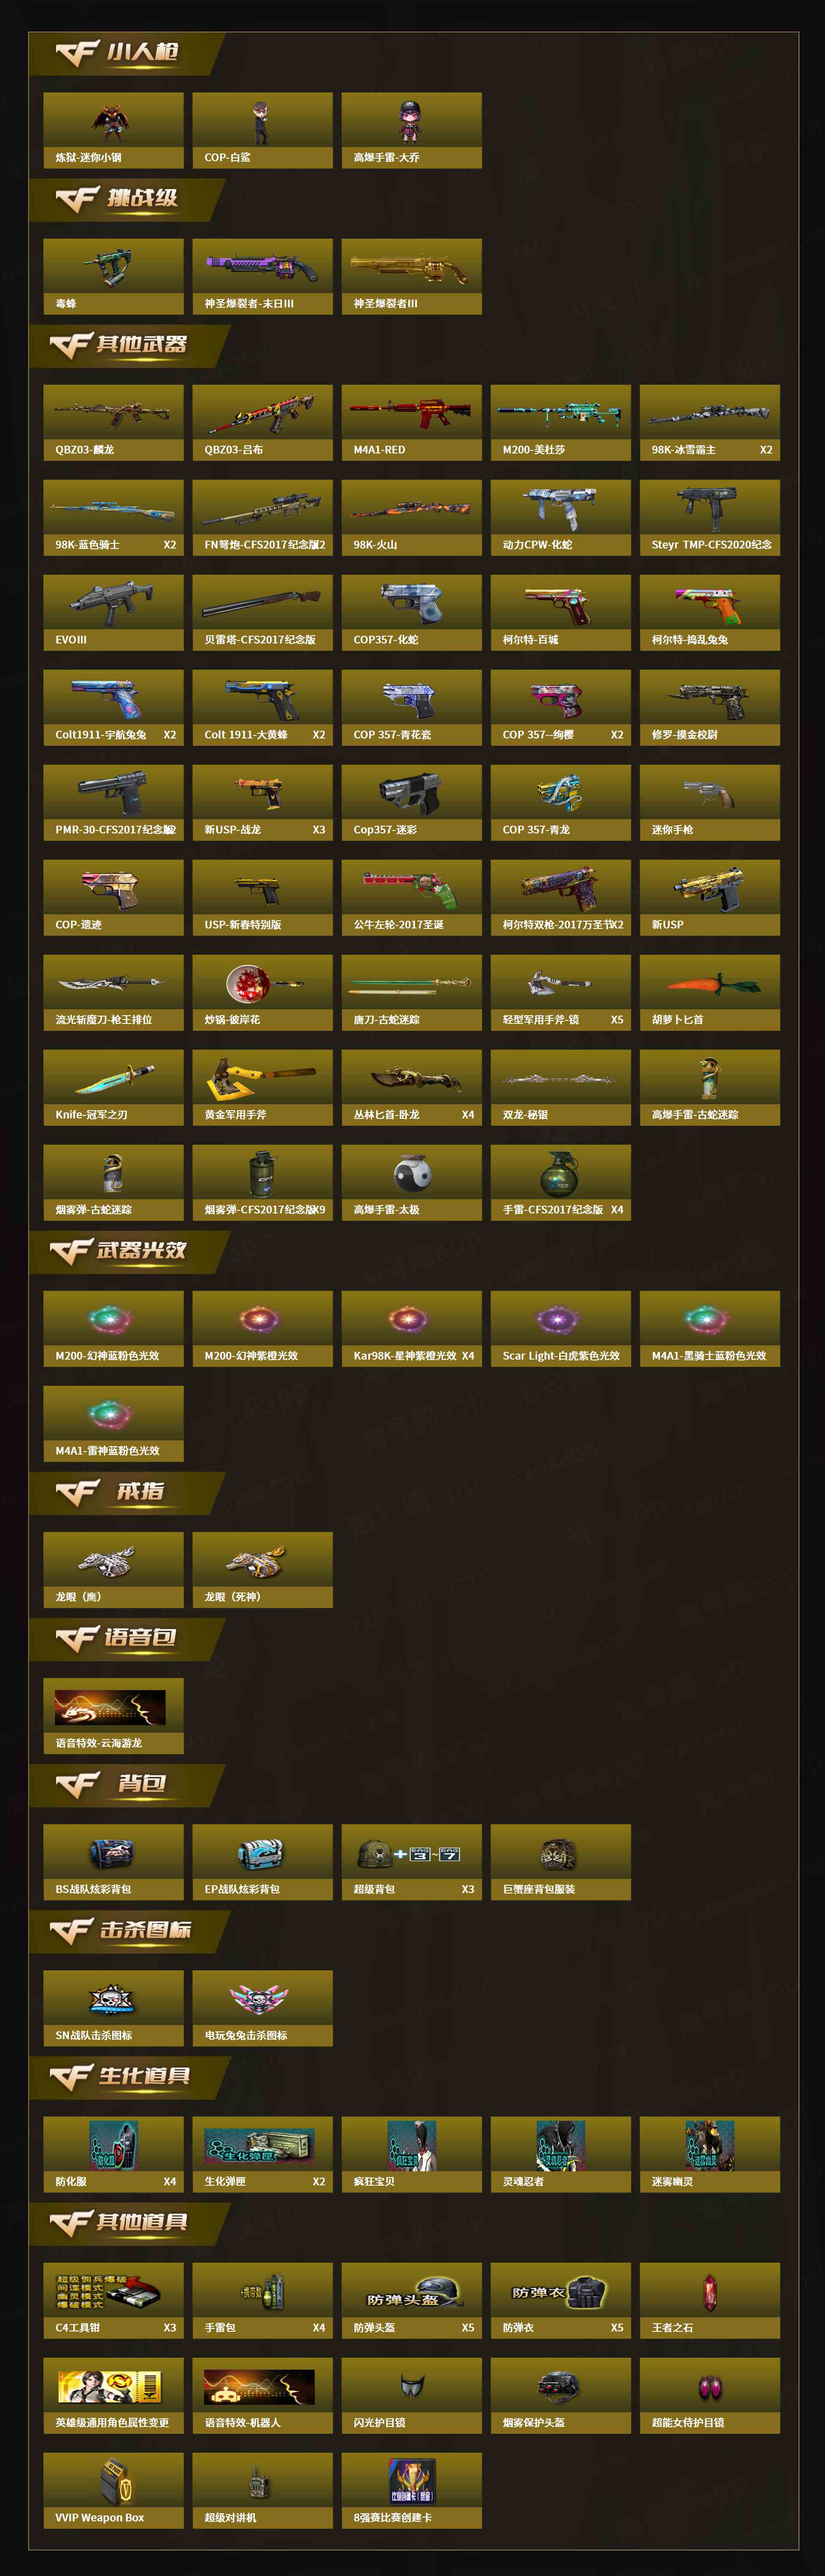Choose the QBZ03-麟龙 weapon icon
Viewport: 825px width, 2576px height.
pos(113,422)
